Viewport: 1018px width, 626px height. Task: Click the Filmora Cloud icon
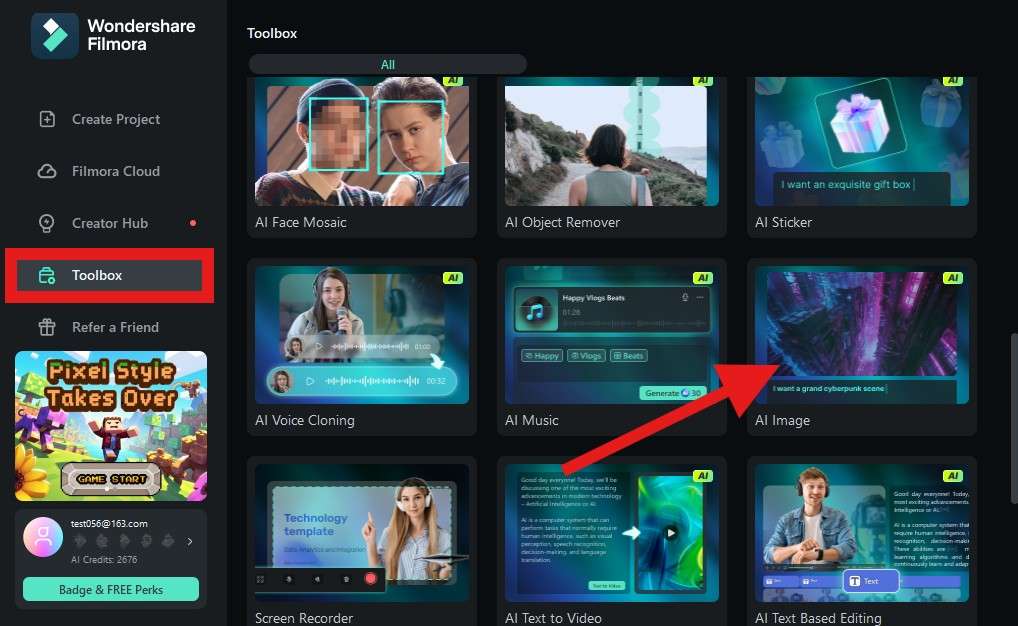(x=47, y=171)
